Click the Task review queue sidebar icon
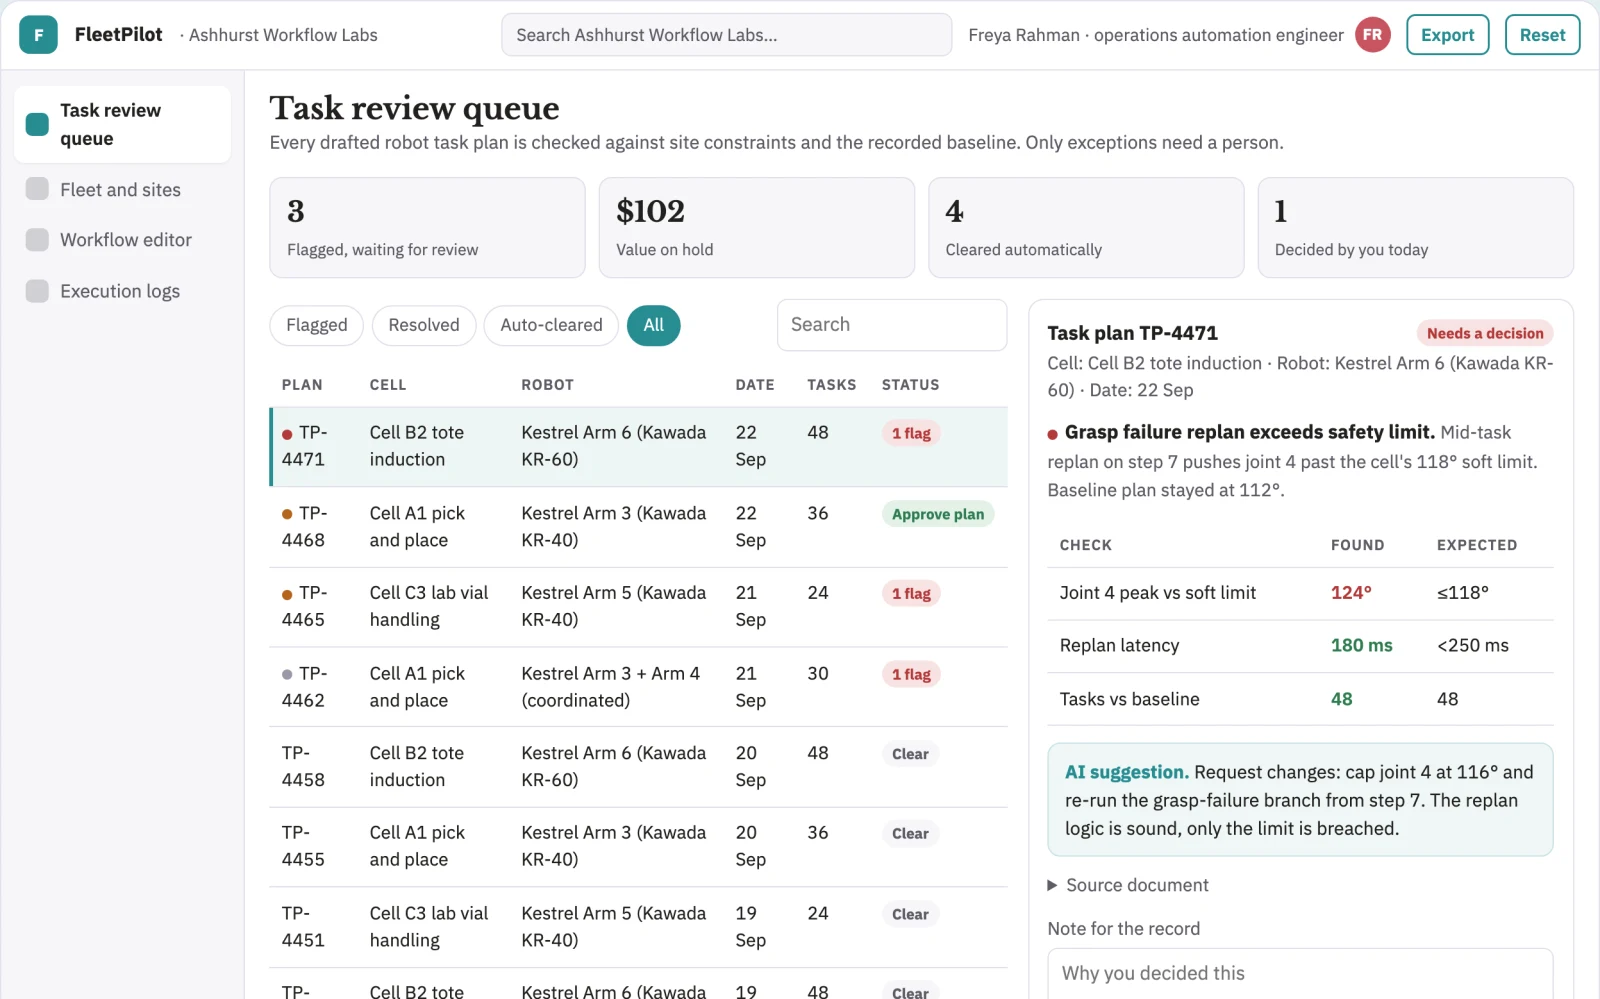Screen dimensions: 1600x999 tap(37, 124)
